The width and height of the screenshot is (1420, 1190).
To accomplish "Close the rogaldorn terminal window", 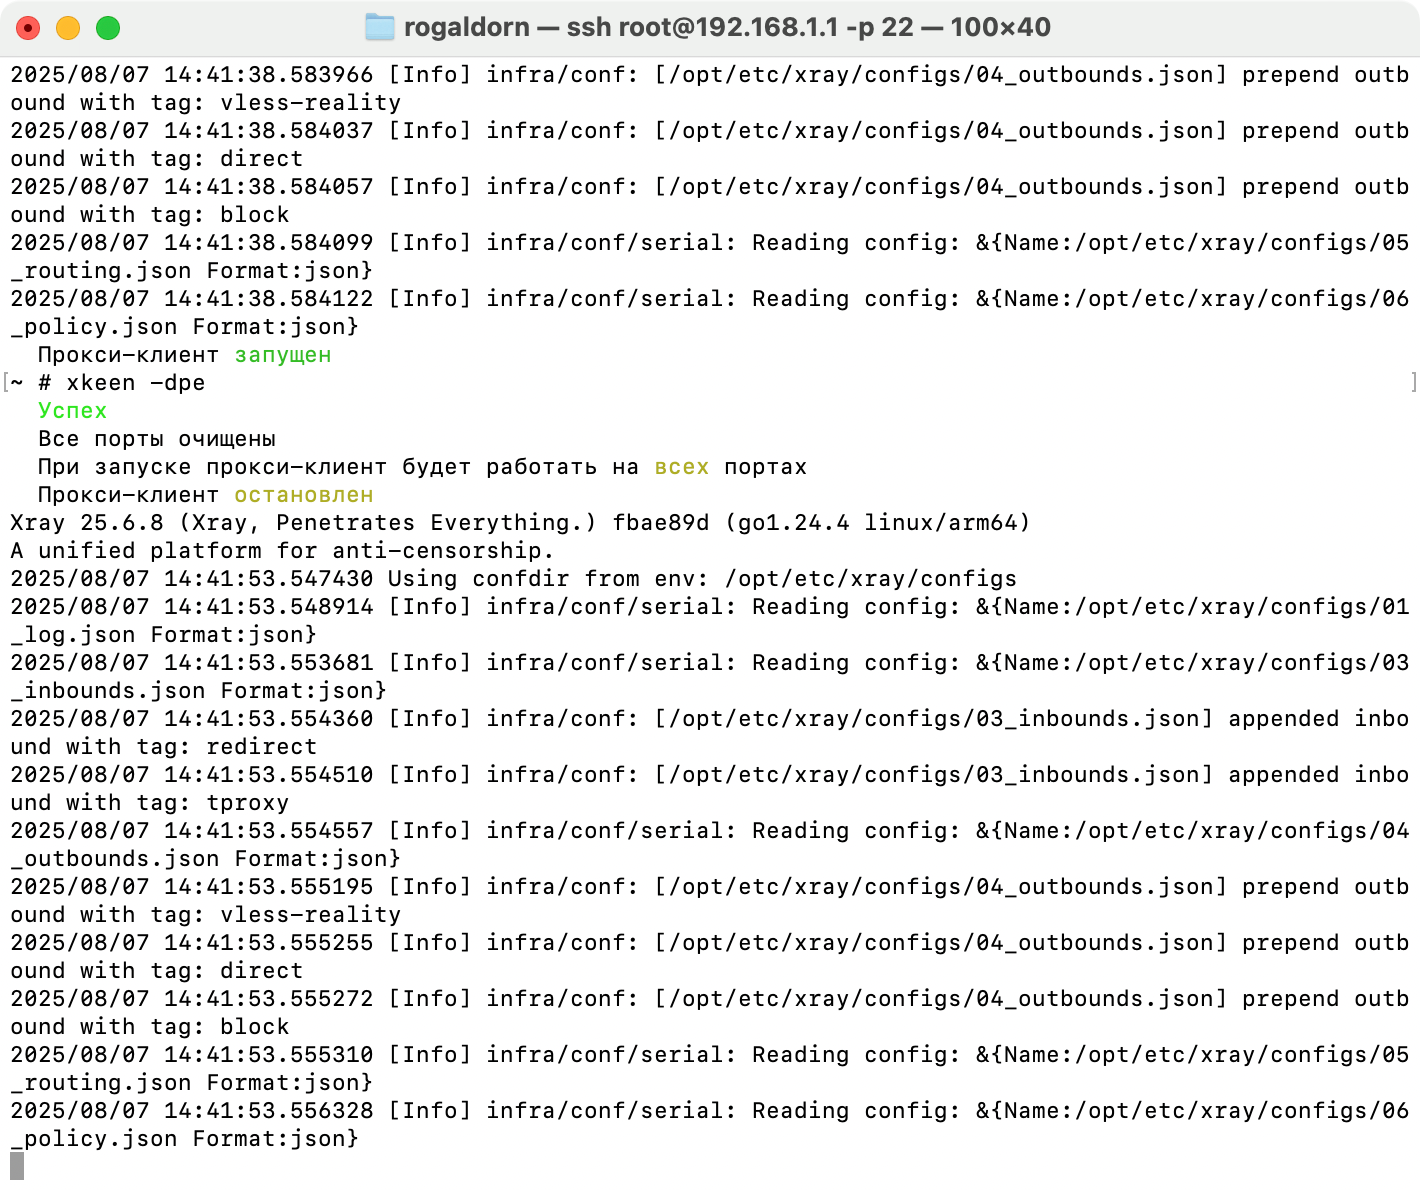I will (x=28, y=28).
